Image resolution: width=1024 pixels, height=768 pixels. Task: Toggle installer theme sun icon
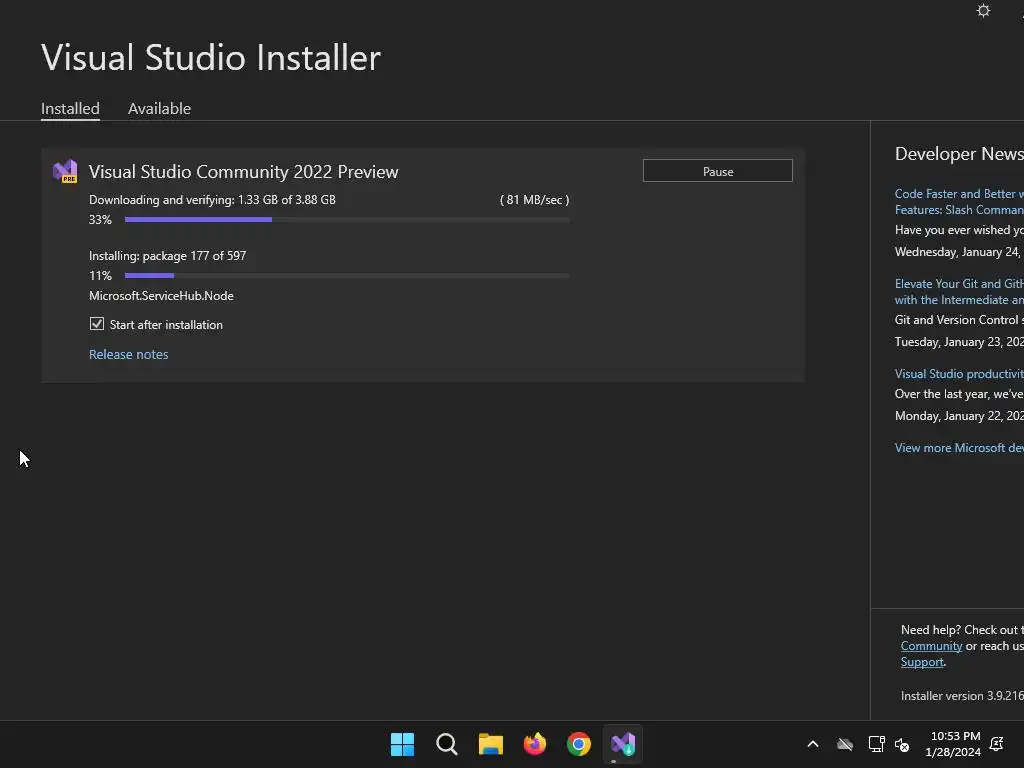tap(983, 10)
